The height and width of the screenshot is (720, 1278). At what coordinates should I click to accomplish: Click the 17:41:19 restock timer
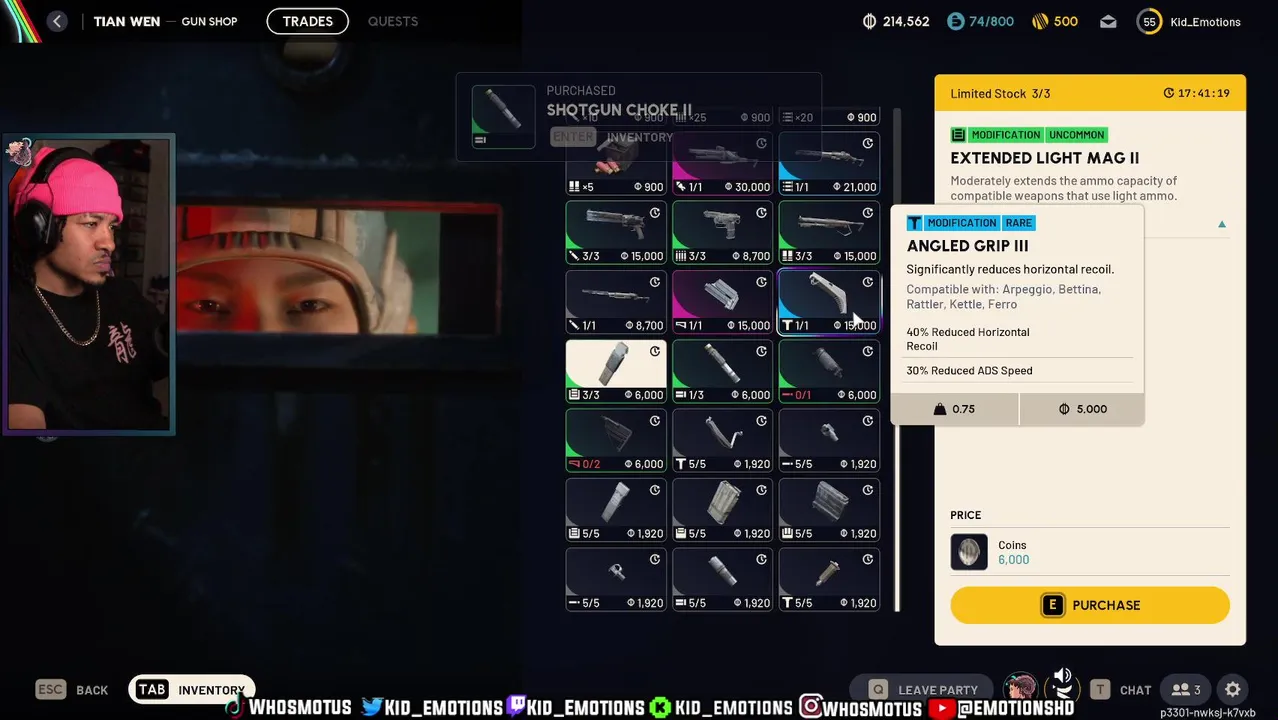coord(1197,93)
